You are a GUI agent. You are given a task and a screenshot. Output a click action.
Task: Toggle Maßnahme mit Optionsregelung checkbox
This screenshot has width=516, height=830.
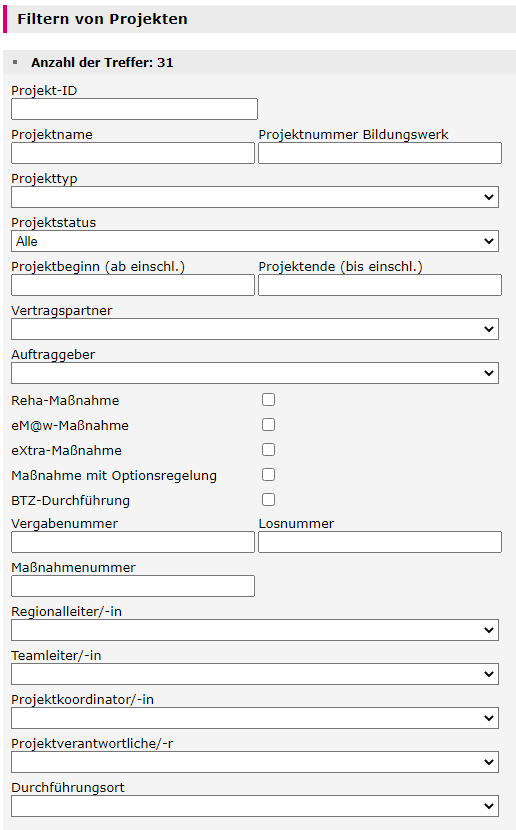268,474
